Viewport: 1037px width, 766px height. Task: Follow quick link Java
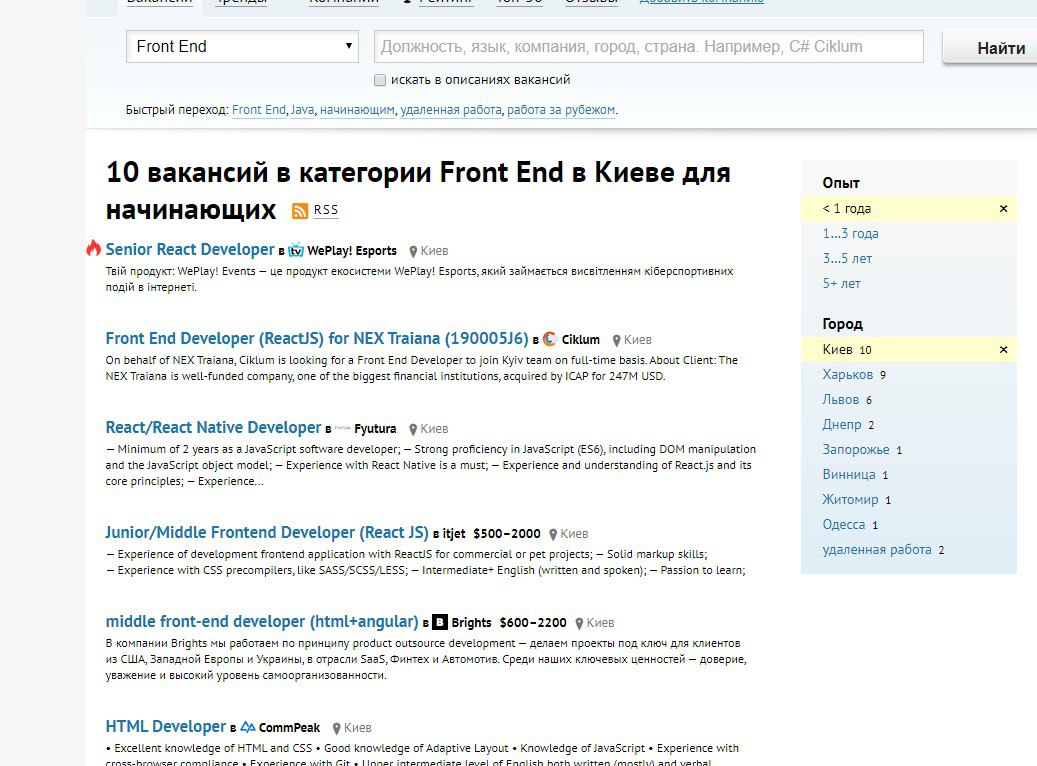pyautogui.click(x=302, y=110)
